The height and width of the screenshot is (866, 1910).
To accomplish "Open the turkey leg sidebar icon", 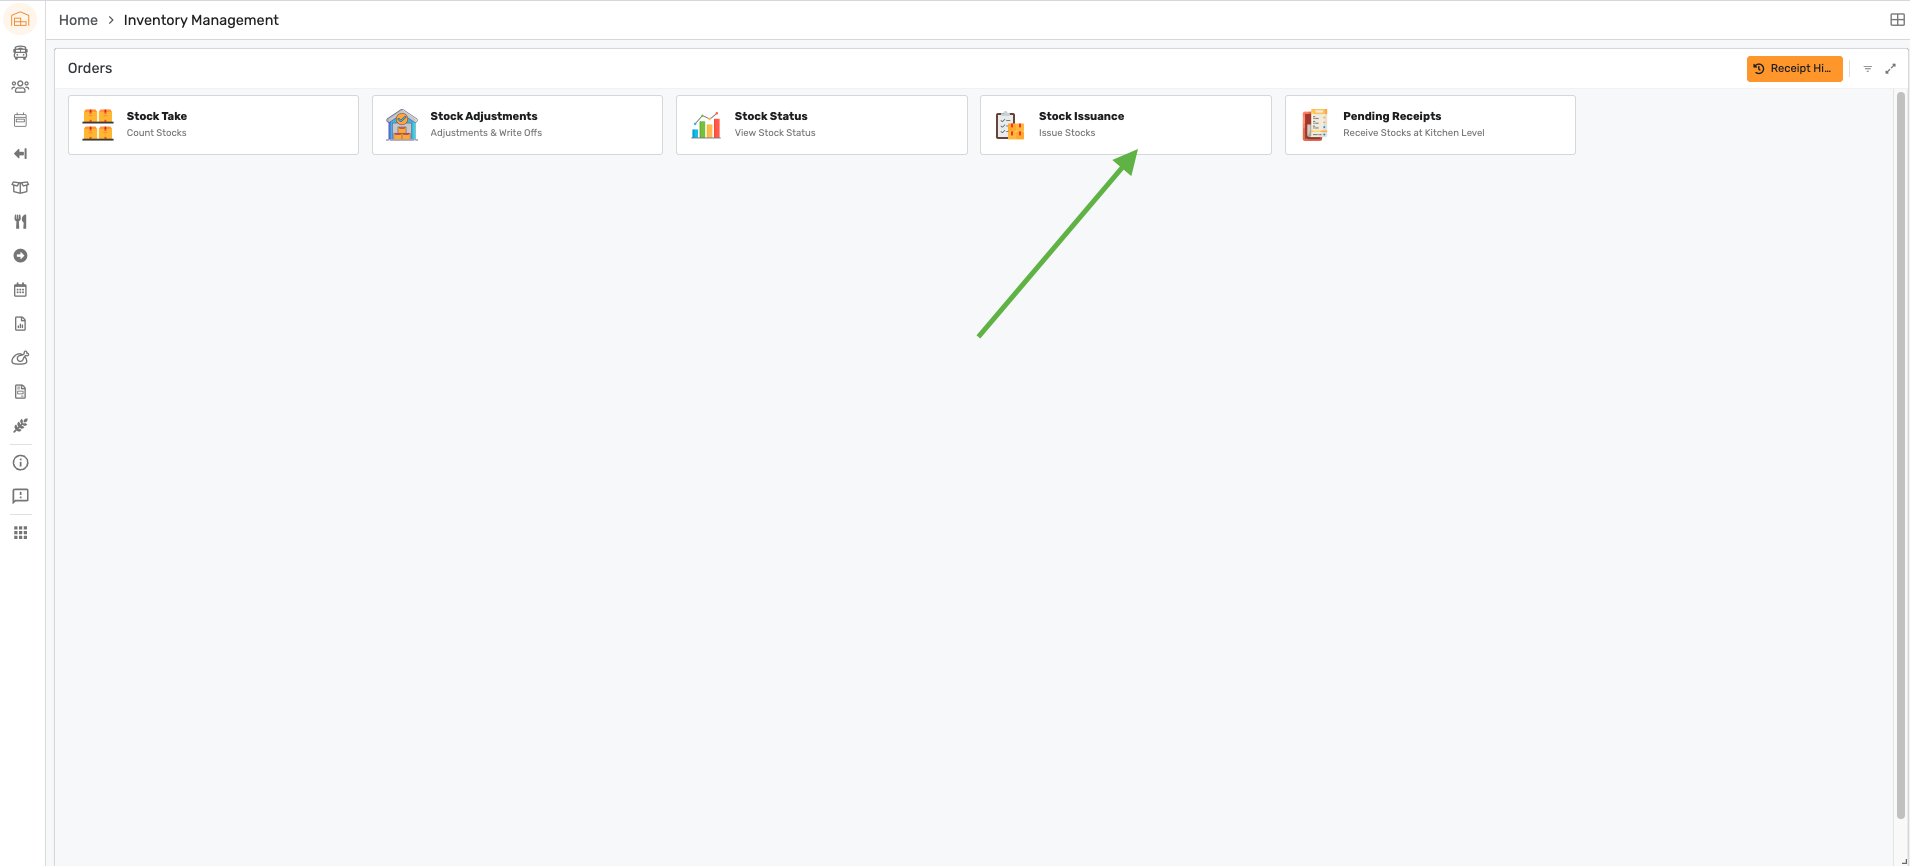I will (20, 358).
